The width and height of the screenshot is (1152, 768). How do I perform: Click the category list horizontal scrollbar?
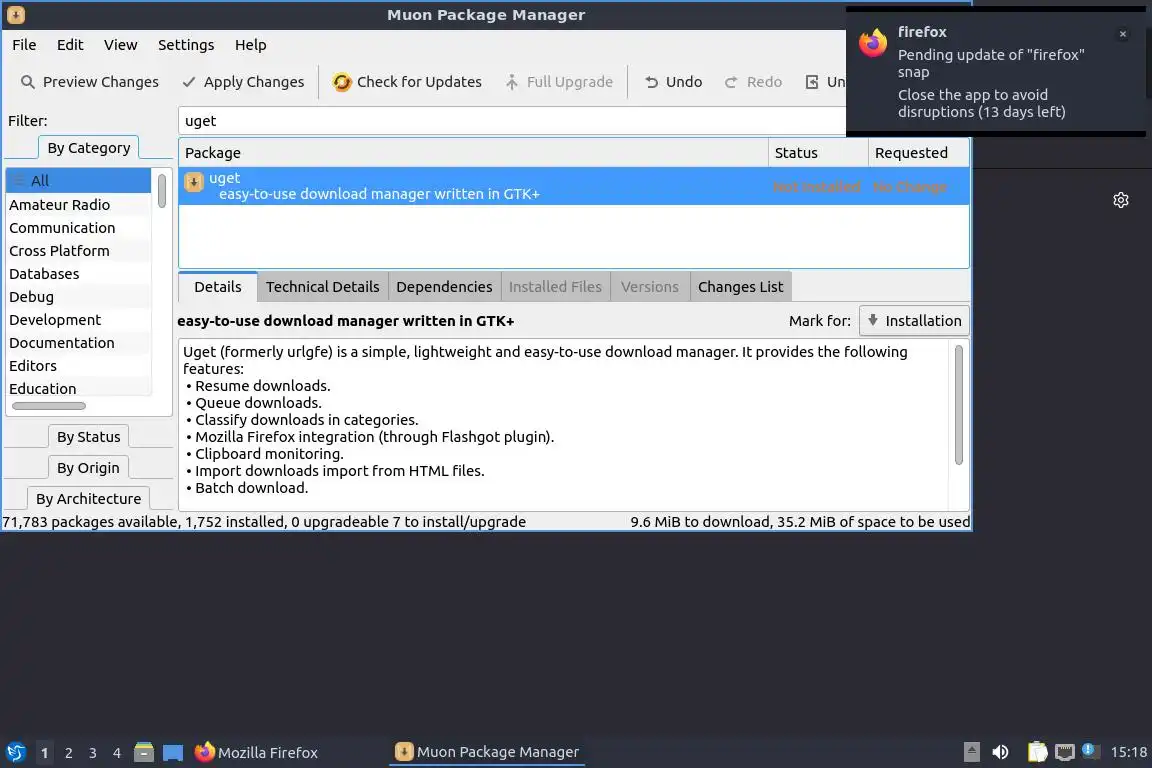tap(48, 406)
